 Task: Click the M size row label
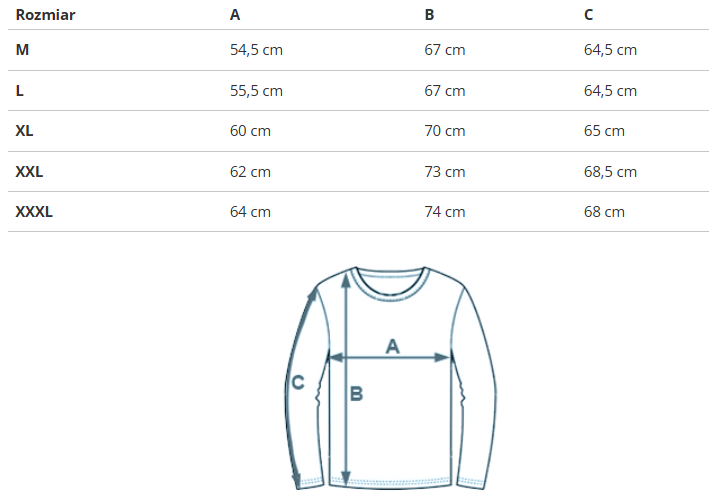pos(22,50)
